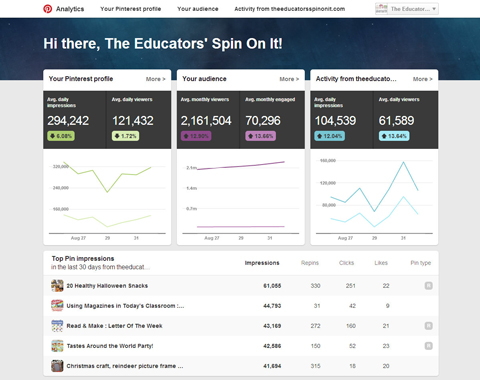The height and width of the screenshot is (380, 480).
Task: Open the 20 Healthy Halloween Snacks thumbnail
Action: coord(57,286)
